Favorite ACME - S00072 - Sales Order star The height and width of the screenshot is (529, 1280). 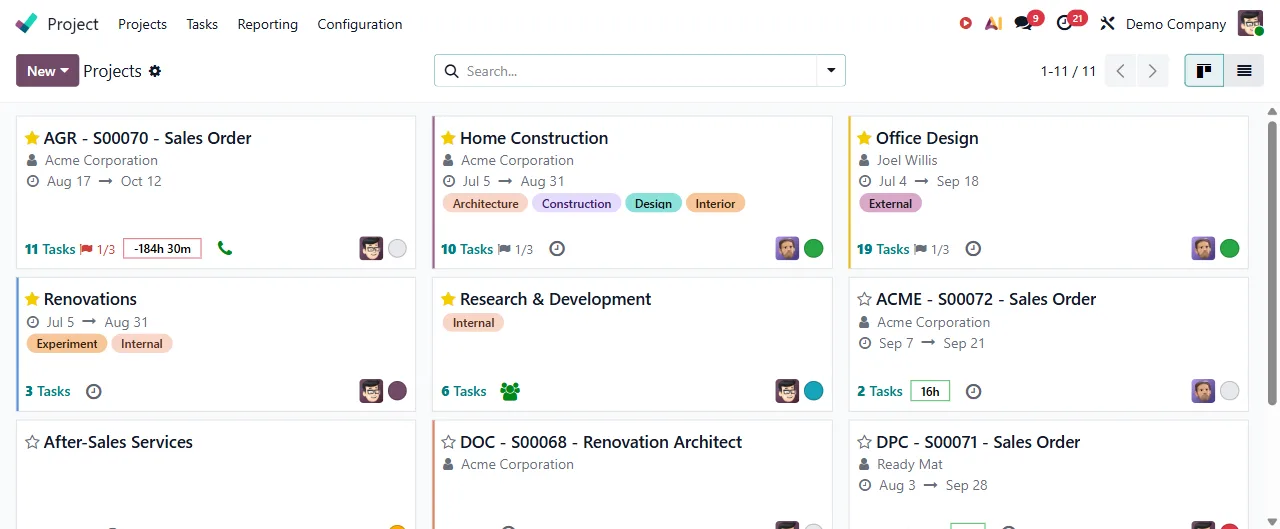pyautogui.click(x=864, y=299)
